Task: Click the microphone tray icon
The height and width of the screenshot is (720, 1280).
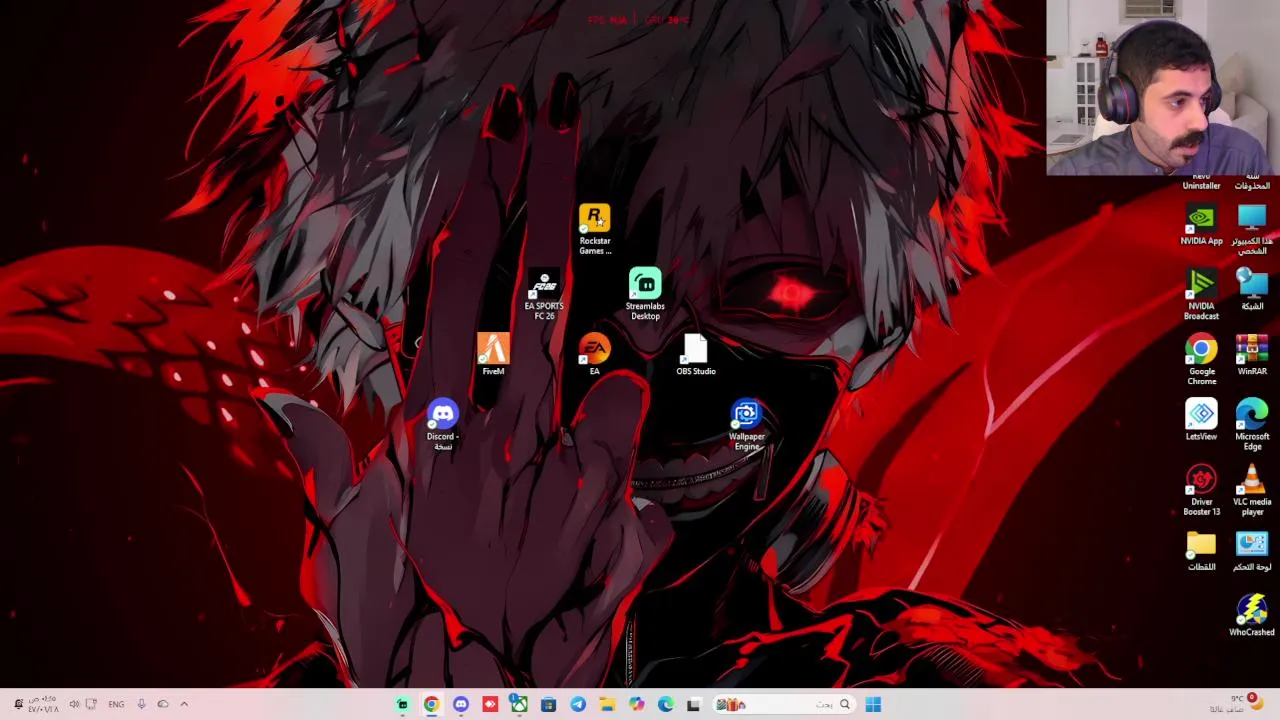Action: (x=141, y=704)
